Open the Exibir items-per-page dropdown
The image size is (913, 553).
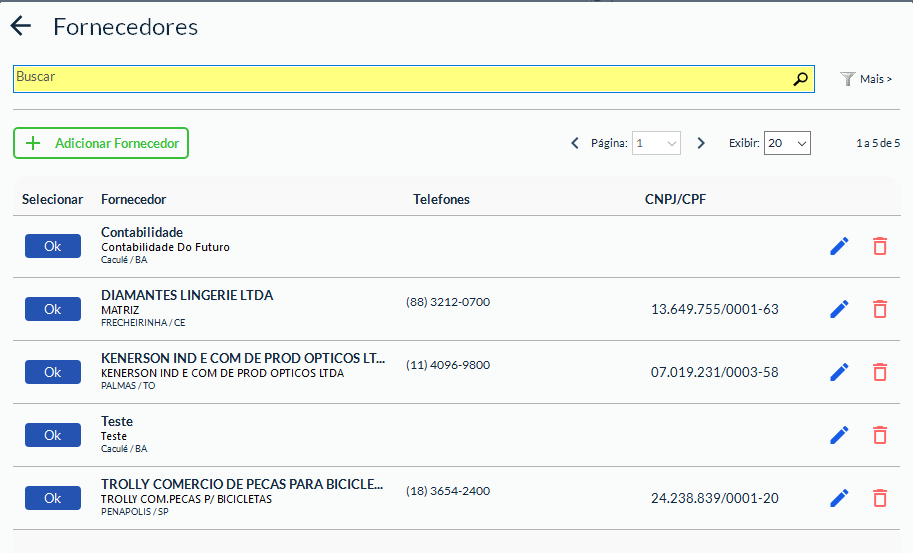(x=787, y=144)
